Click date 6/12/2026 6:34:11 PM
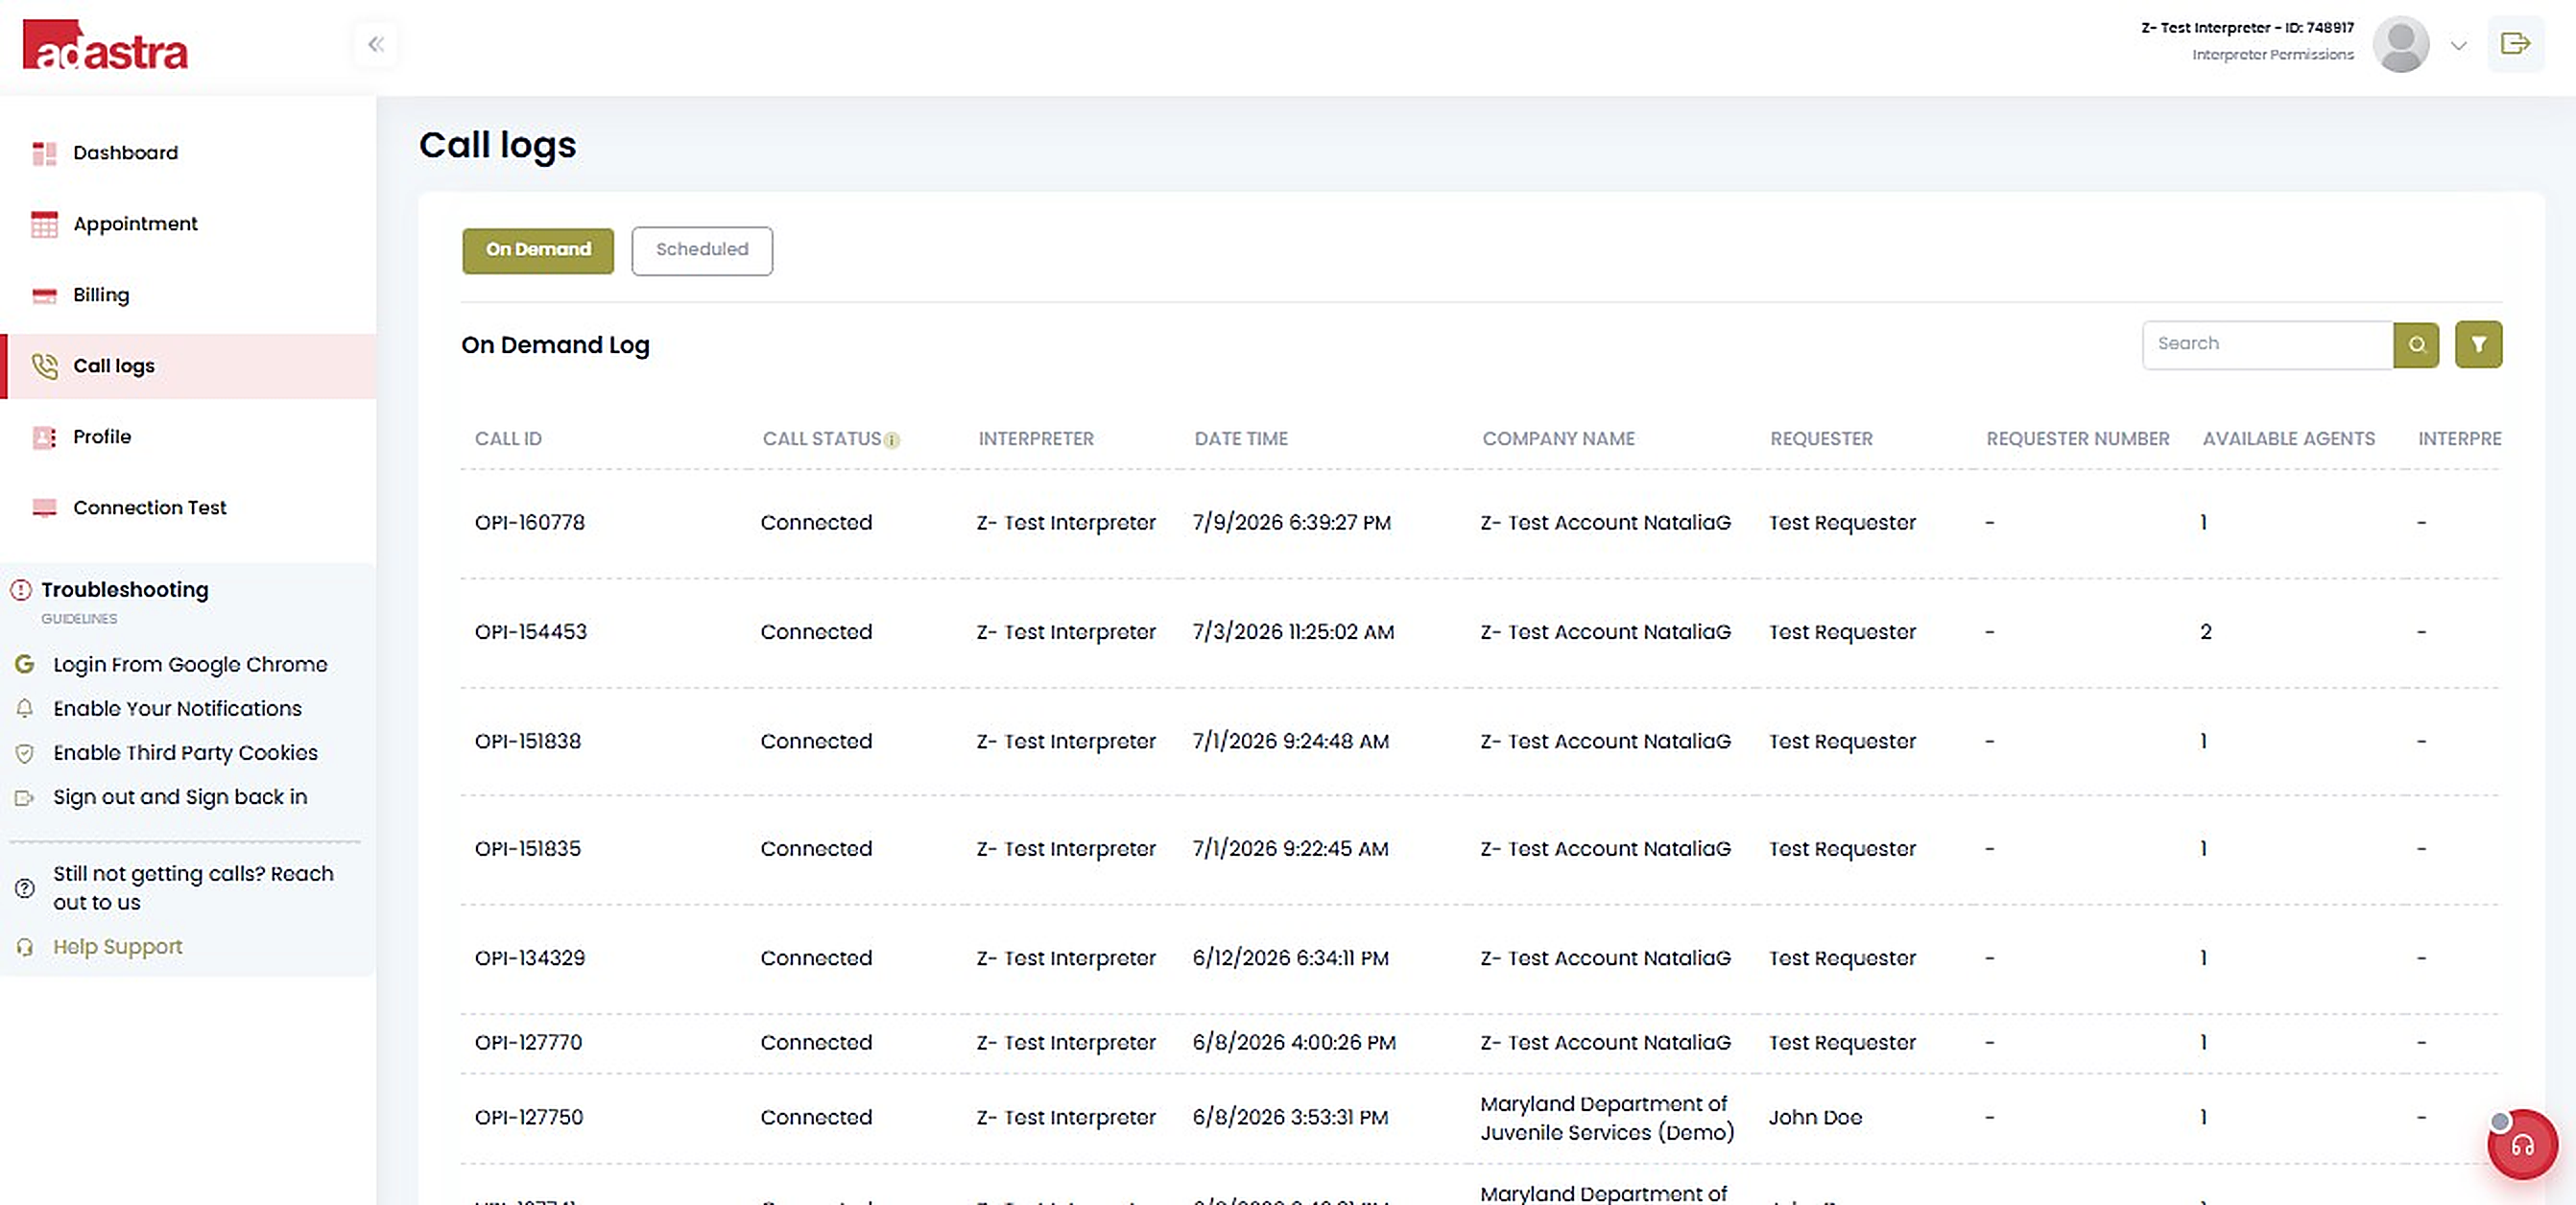 (1291, 958)
